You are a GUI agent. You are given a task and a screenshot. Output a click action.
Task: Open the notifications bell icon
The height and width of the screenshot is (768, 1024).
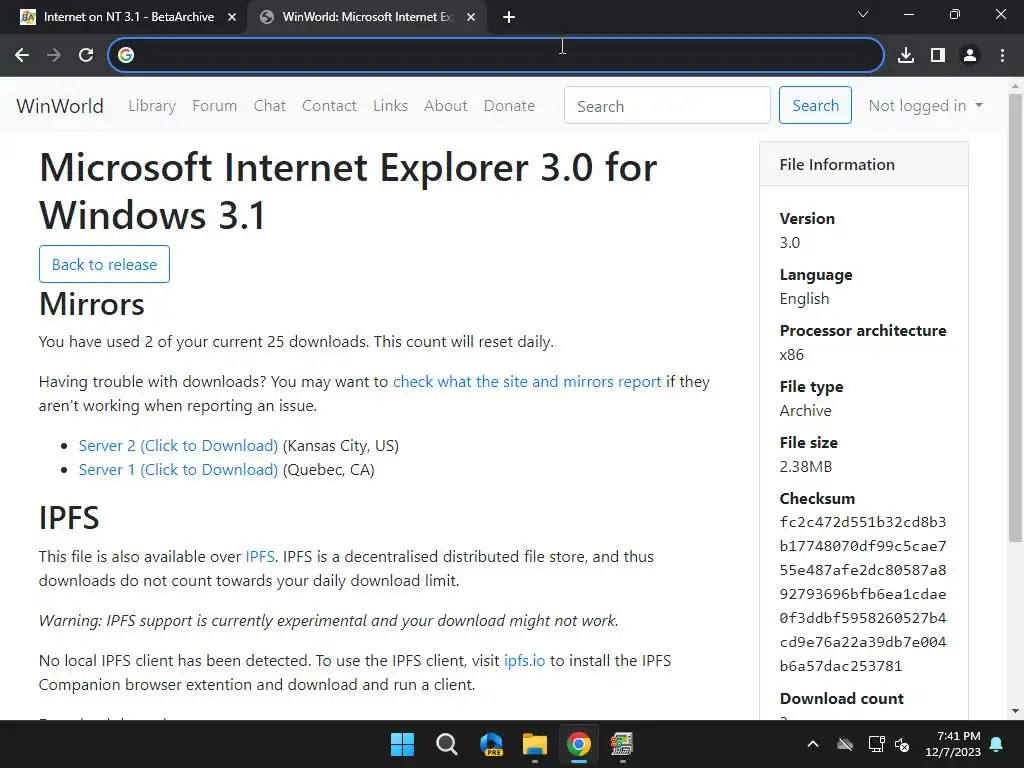tap(997, 744)
